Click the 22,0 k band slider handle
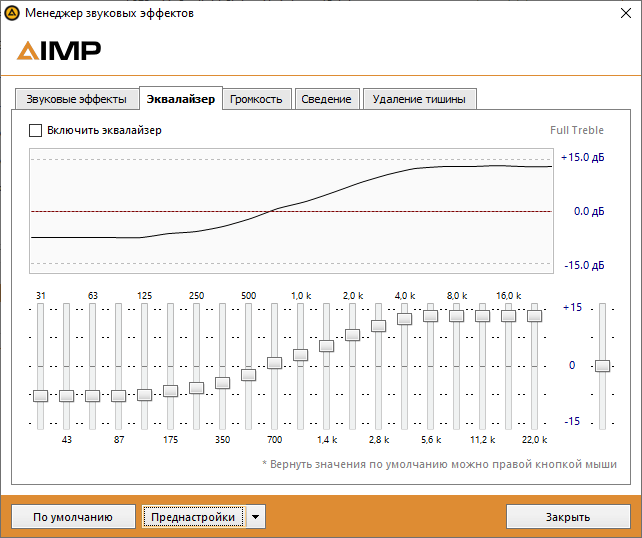This screenshot has width=642, height=538. pos(535,315)
